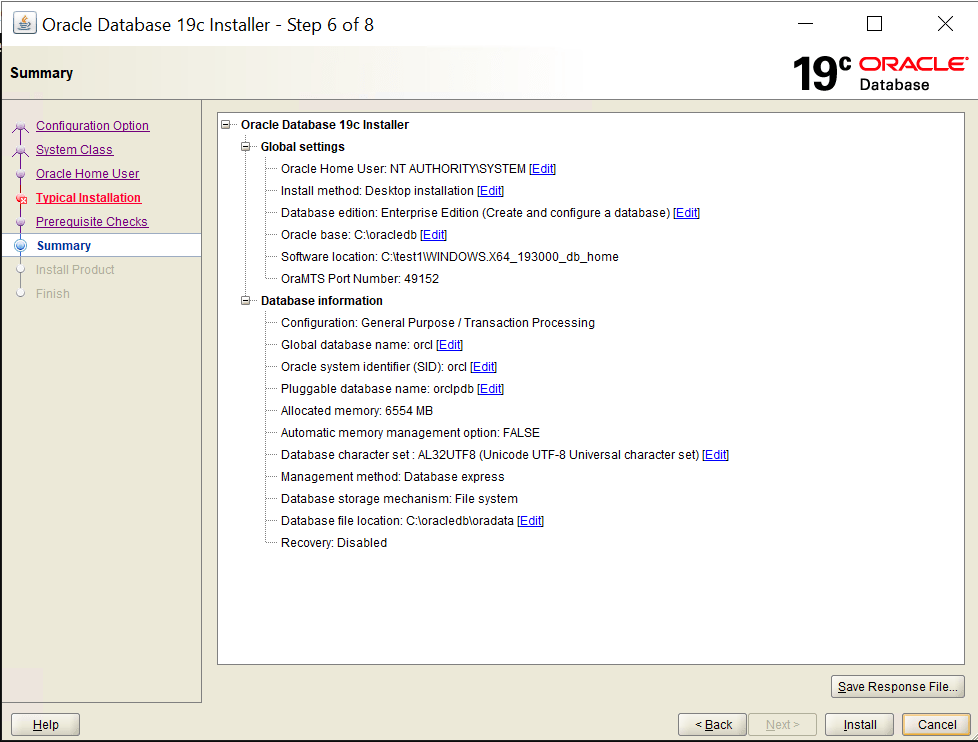The height and width of the screenshot is (742, 978).
Task: Select the Database storage mechanism row
Action: tap(399, 499)
